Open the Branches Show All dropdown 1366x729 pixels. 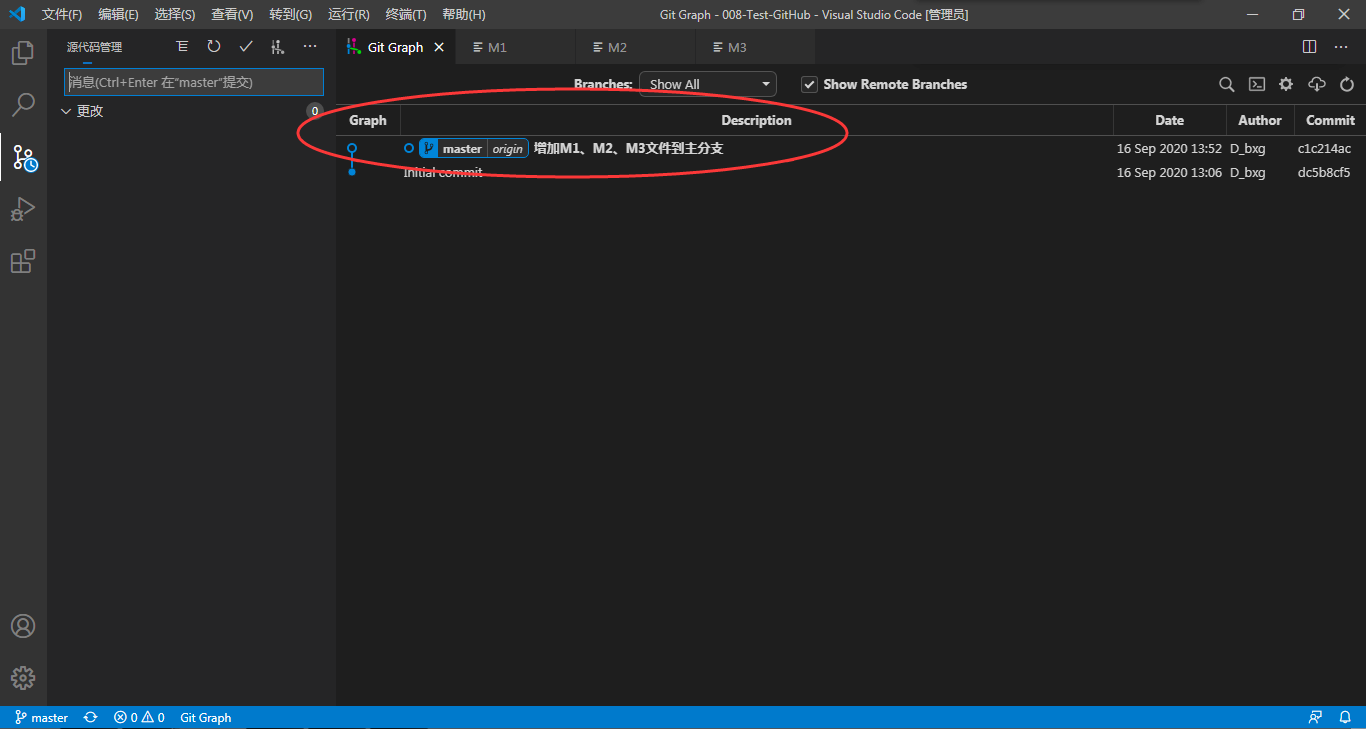pyautogui.click(x=708, y=84)
